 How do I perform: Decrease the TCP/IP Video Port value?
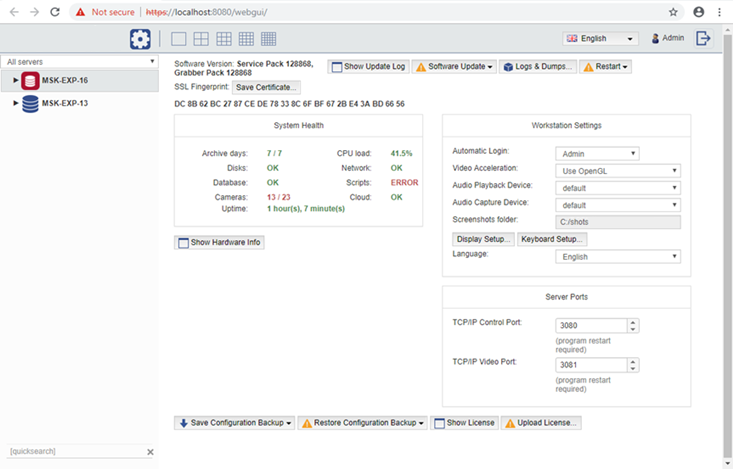(x=633, y=369)
